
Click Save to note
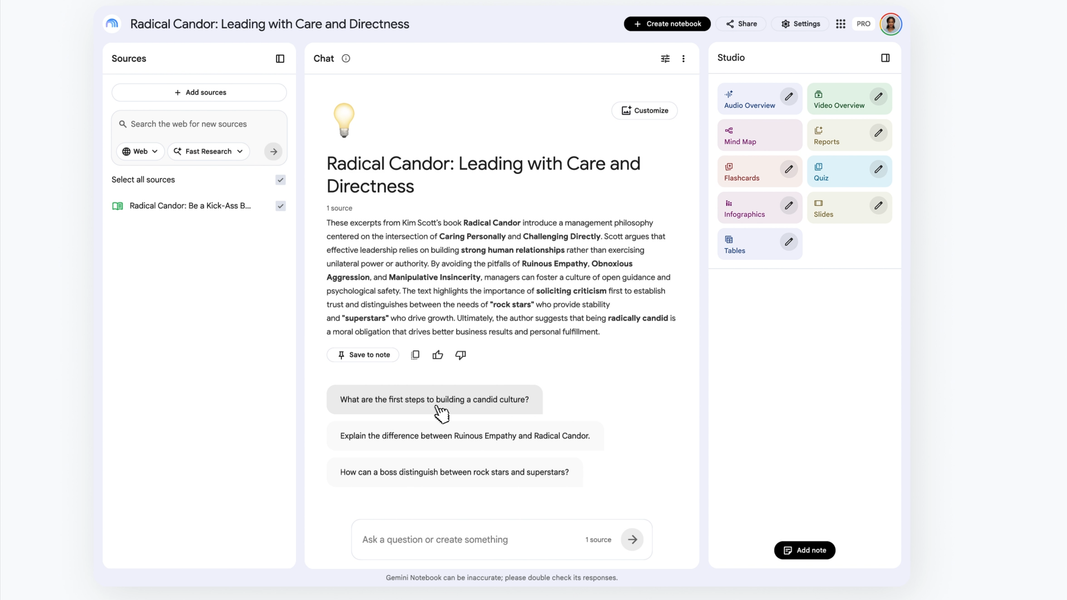click(363, 354)
